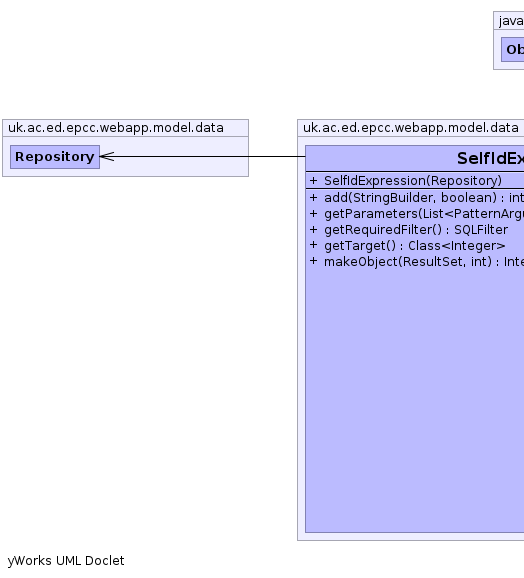Click the plus icon before getParameters
Viewport: 524px width, 578px height.
314,213
